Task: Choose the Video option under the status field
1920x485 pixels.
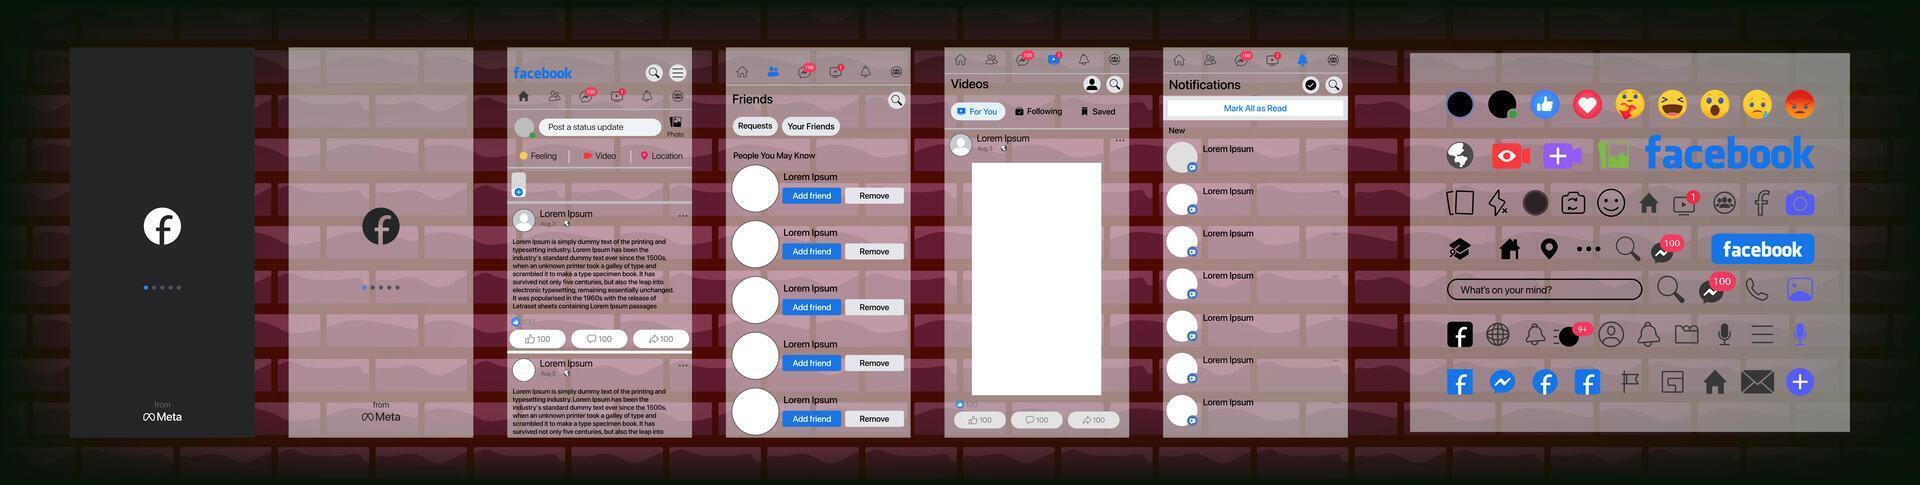Action: [599, 156]
